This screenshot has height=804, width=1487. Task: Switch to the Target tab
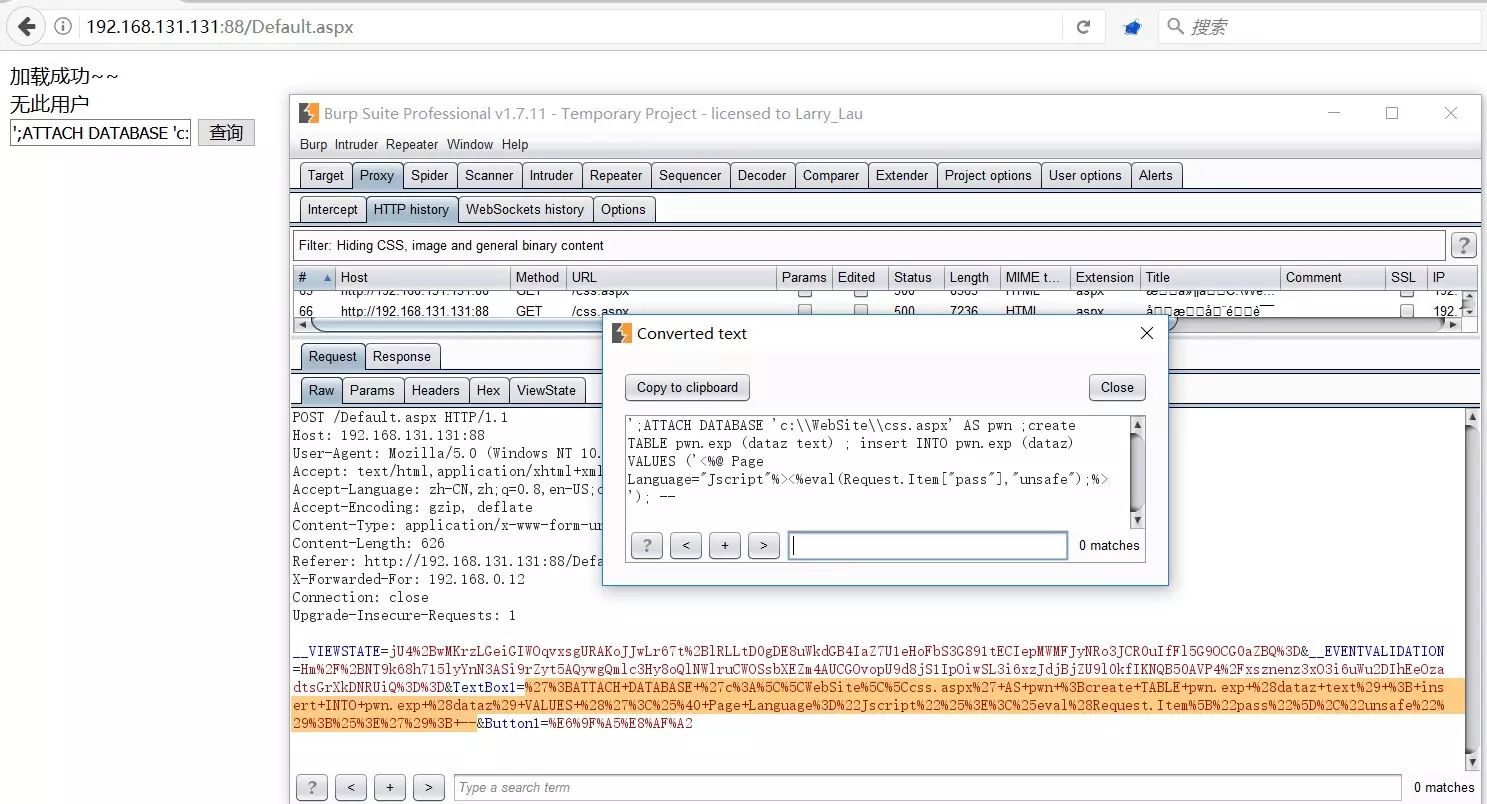point(325,175)
